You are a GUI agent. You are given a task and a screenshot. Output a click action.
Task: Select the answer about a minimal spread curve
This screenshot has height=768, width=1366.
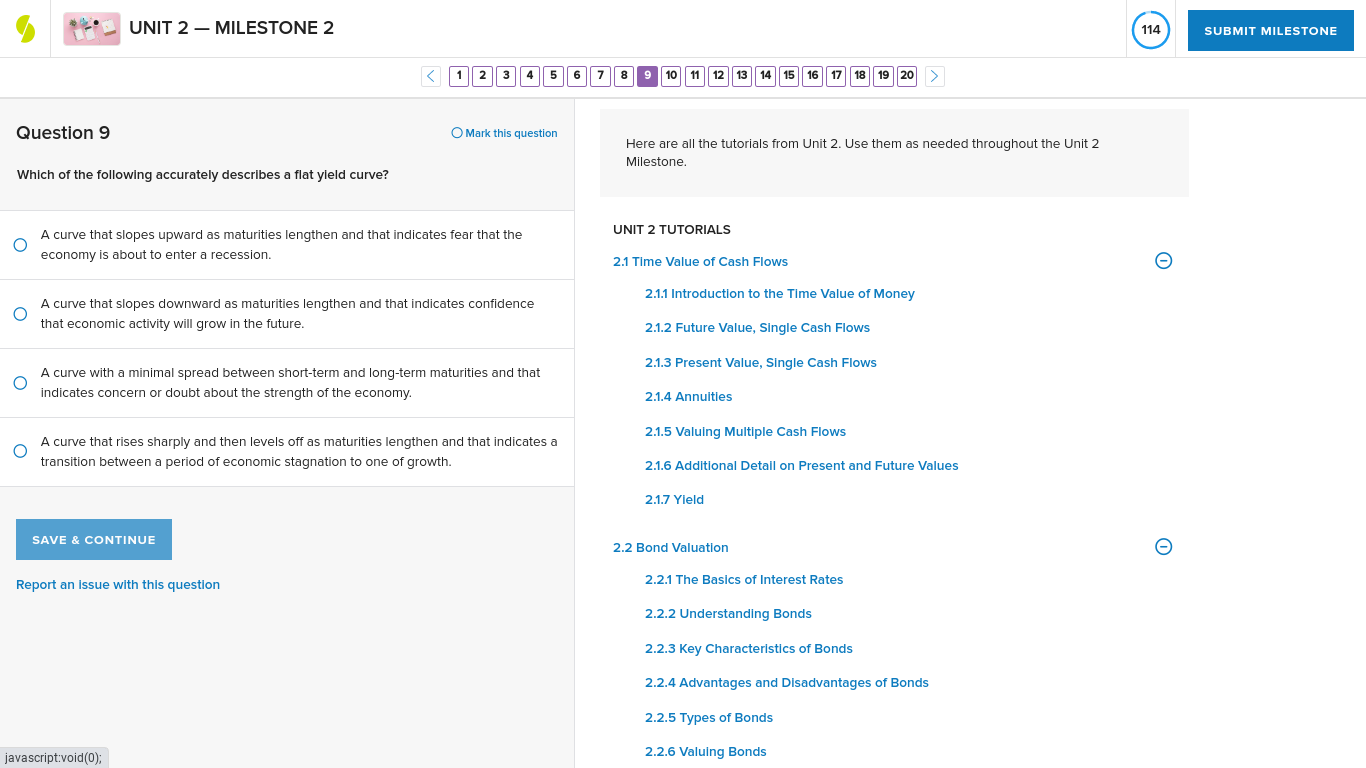20,382
